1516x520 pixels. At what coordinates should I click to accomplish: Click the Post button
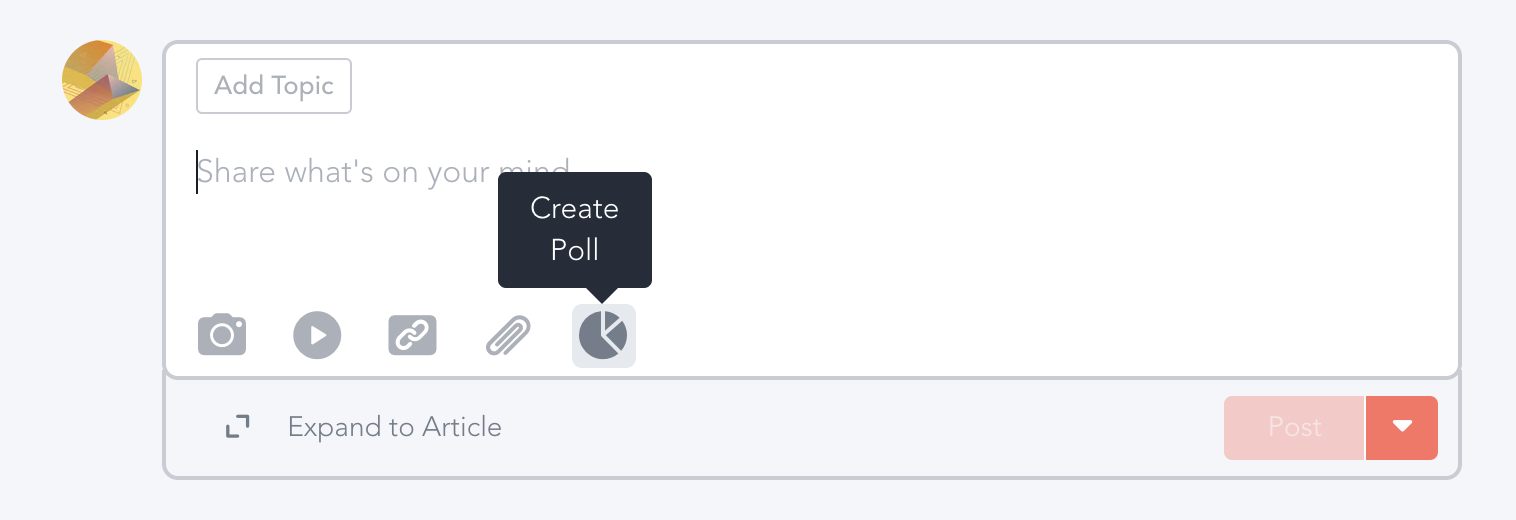click(x=1294, y=427)
